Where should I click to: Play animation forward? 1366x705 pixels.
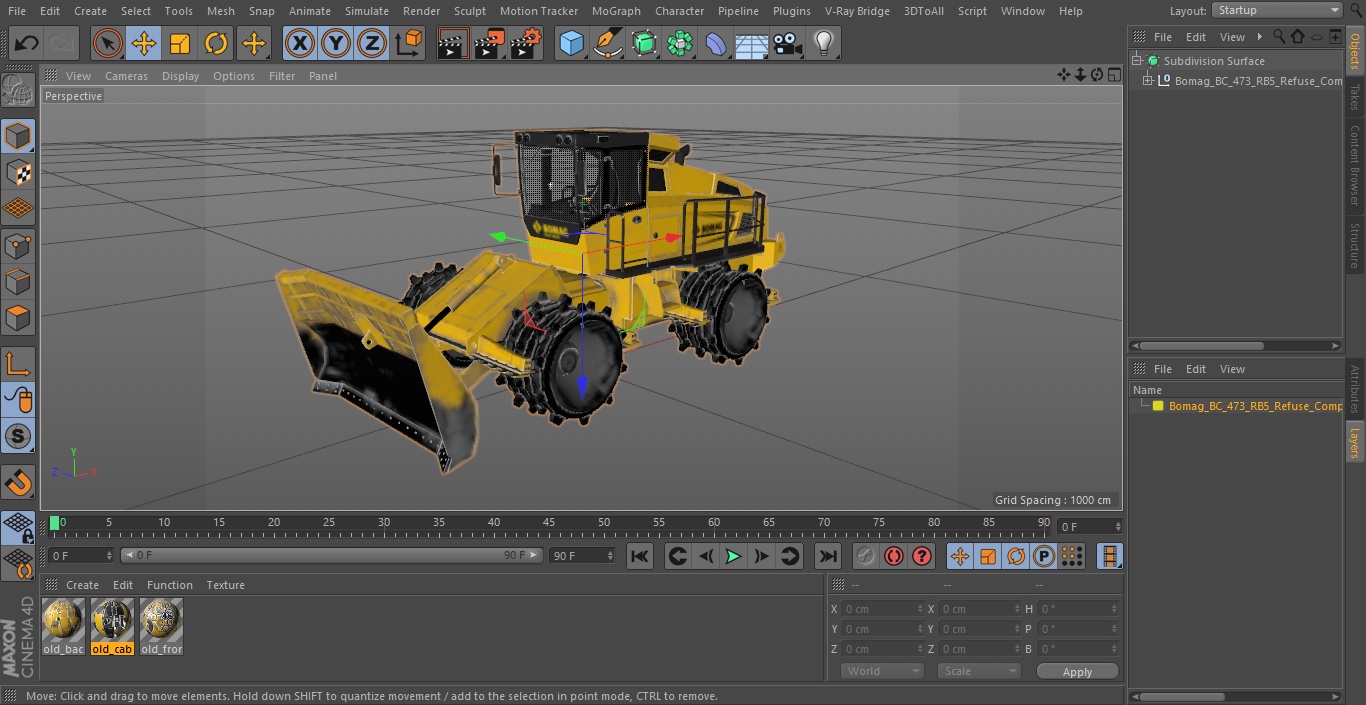point(734,556)
